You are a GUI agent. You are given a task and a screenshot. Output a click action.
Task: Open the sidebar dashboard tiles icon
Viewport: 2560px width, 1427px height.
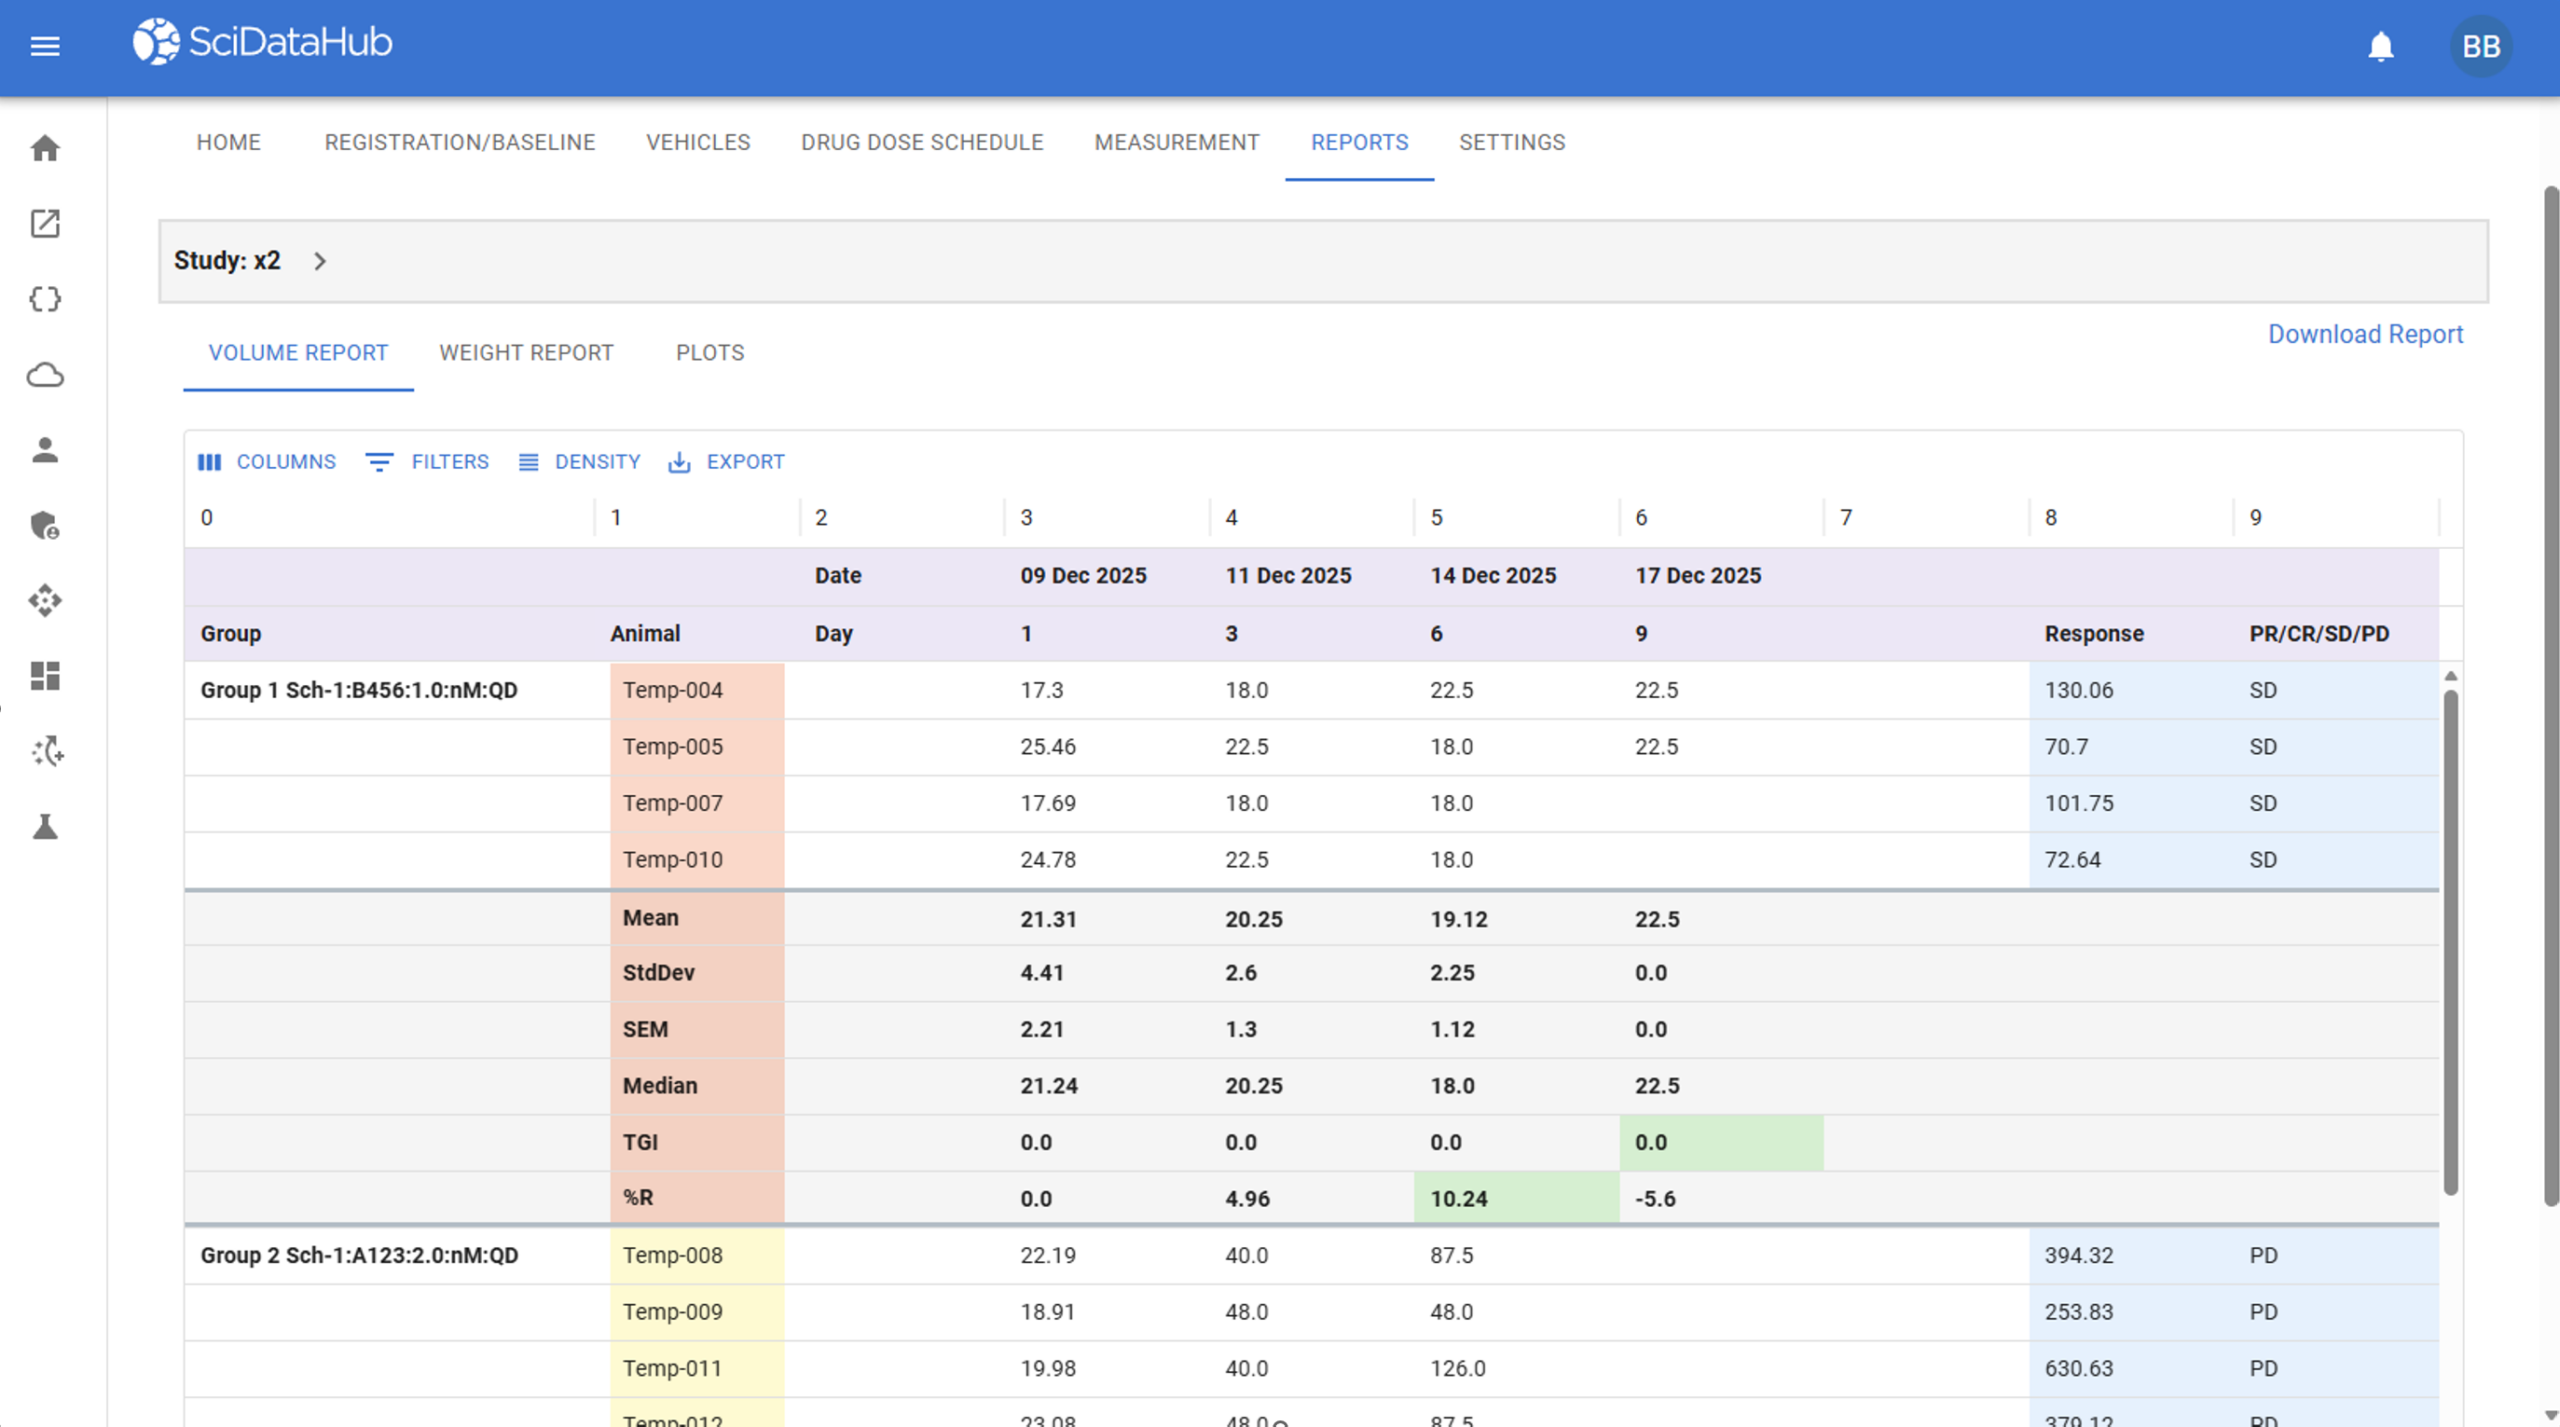coord(45,676)
